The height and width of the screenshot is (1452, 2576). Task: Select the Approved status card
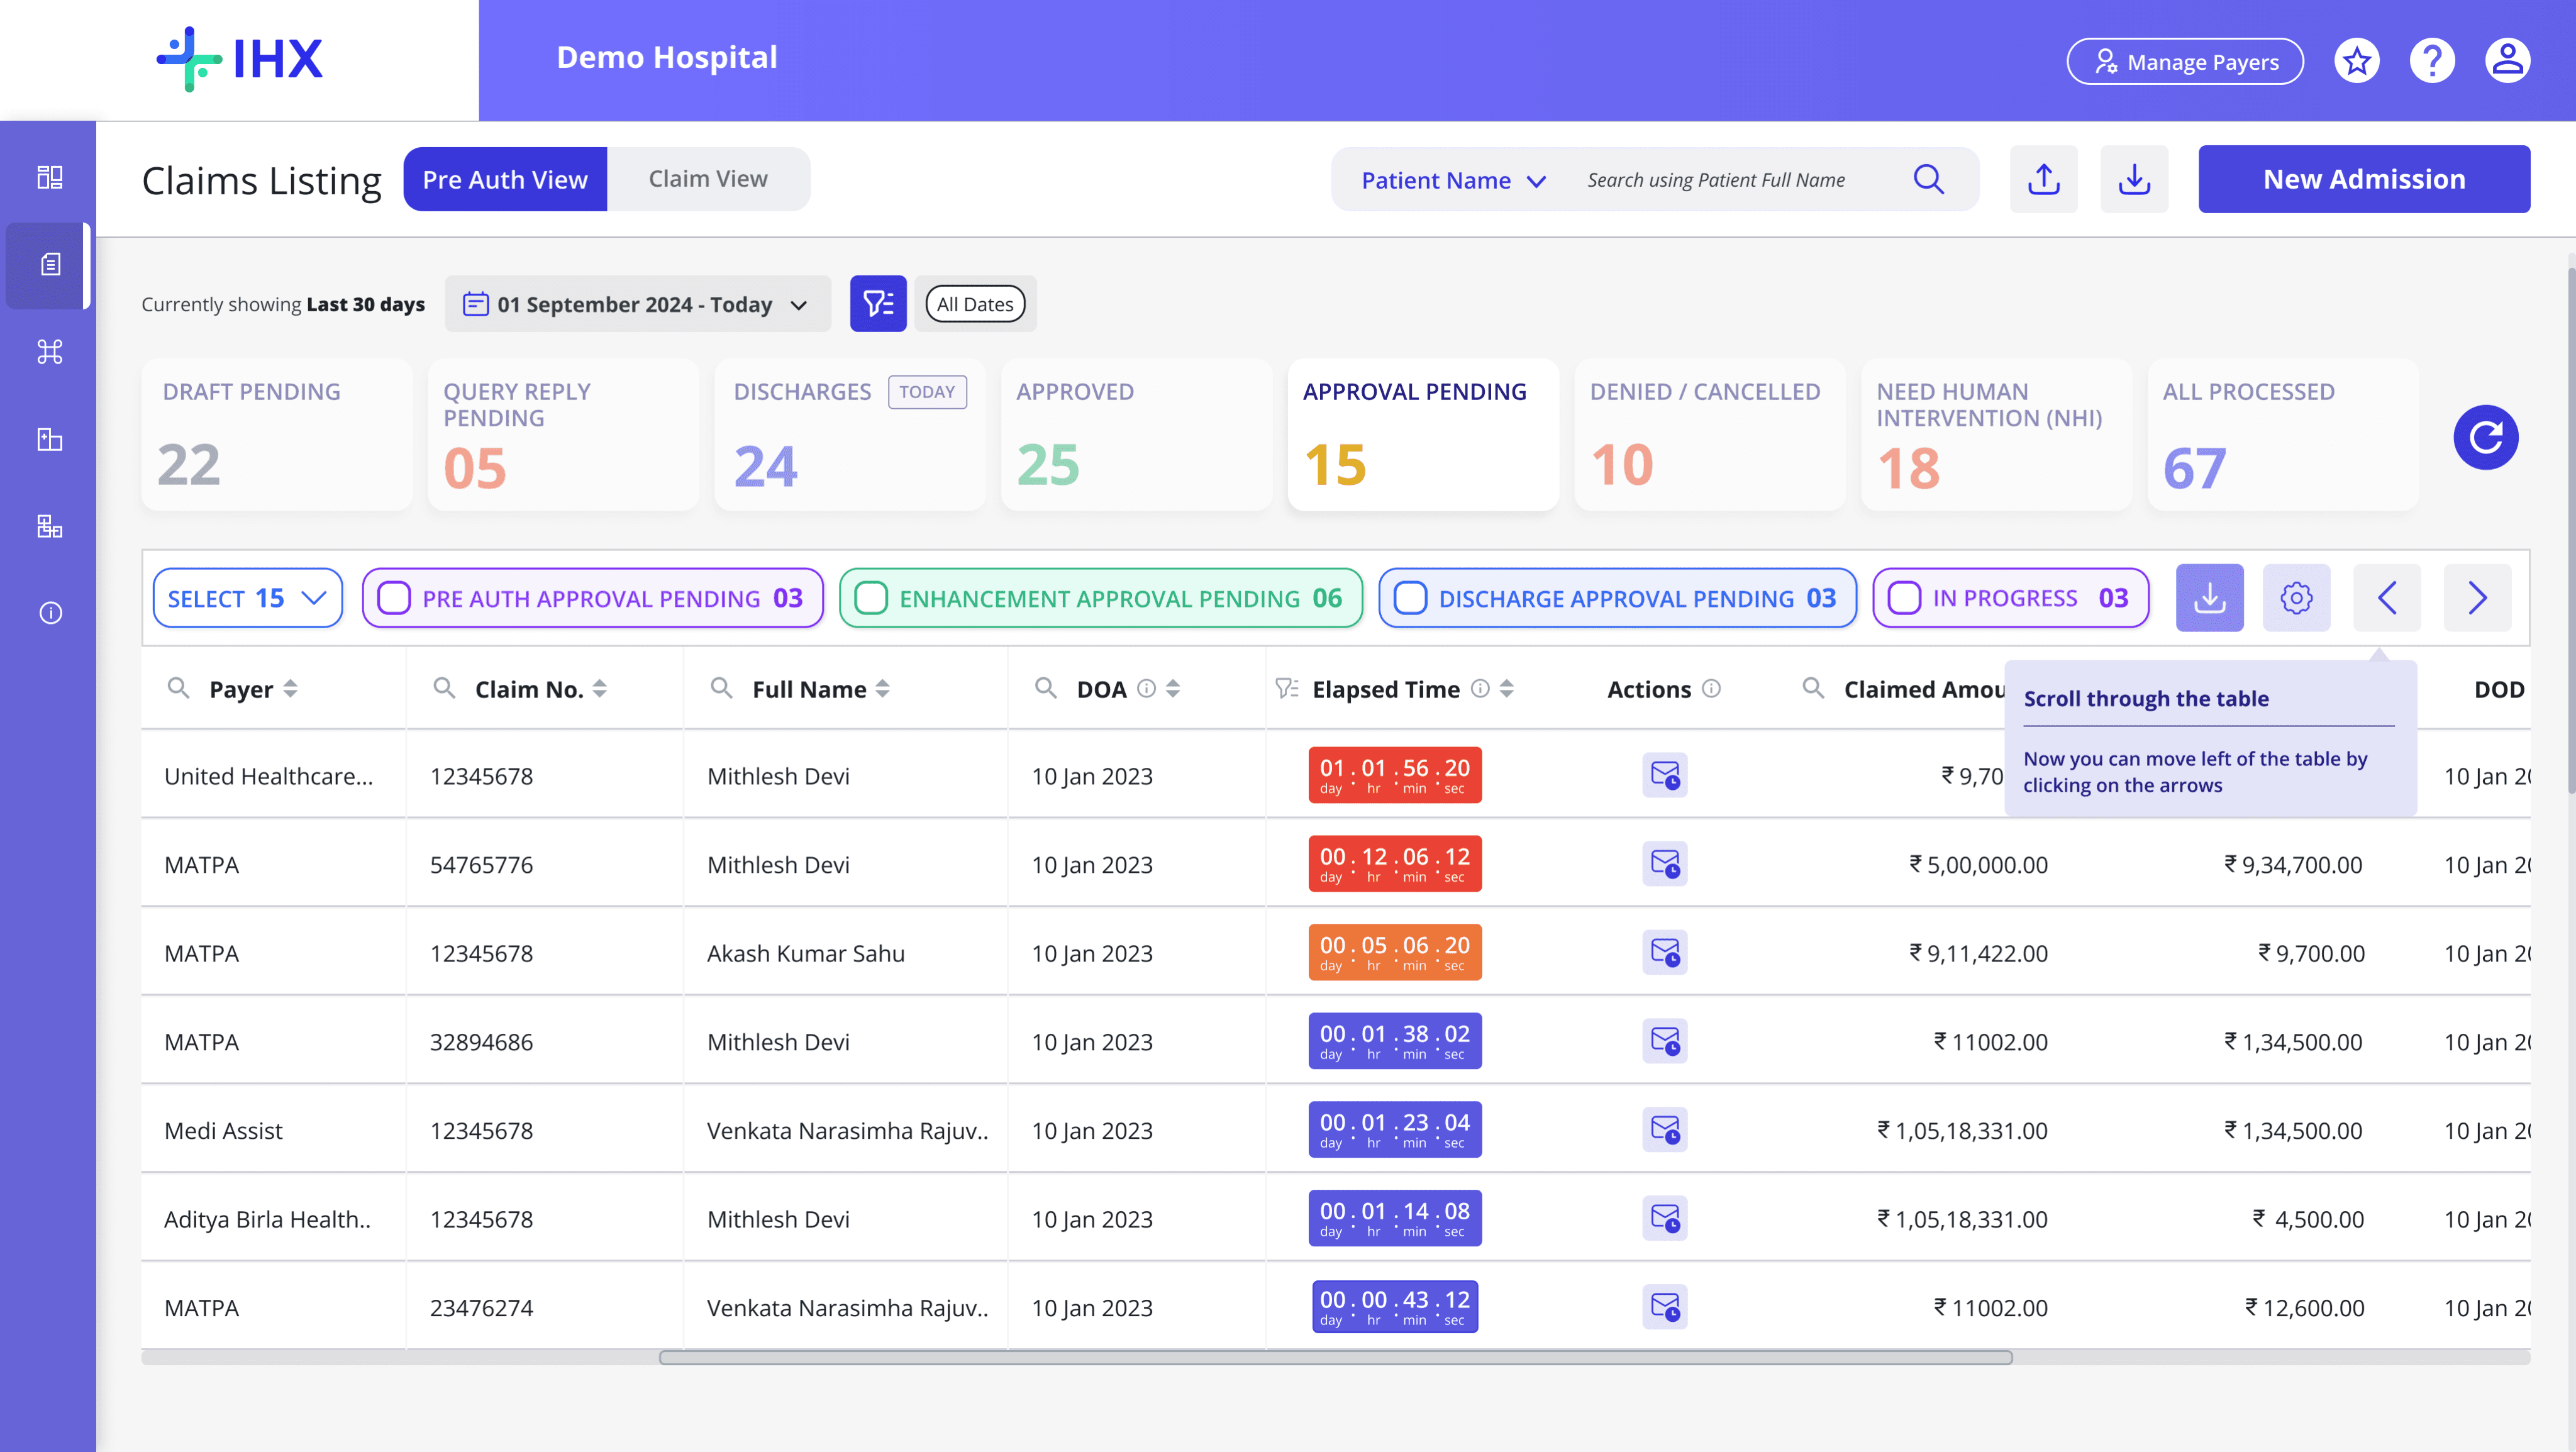click(1136, 435)
